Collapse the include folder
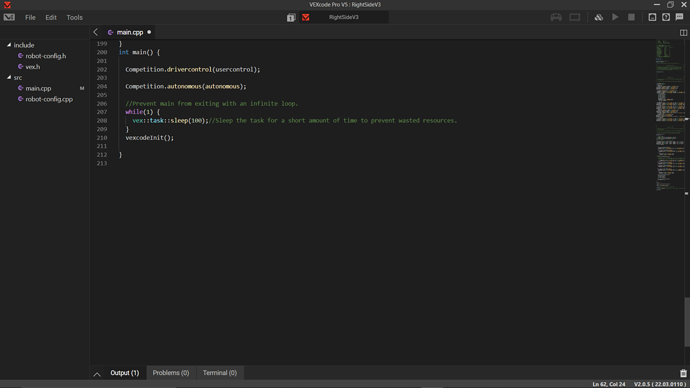Viewport: 690px width, 388px height. tap(9, 45)
